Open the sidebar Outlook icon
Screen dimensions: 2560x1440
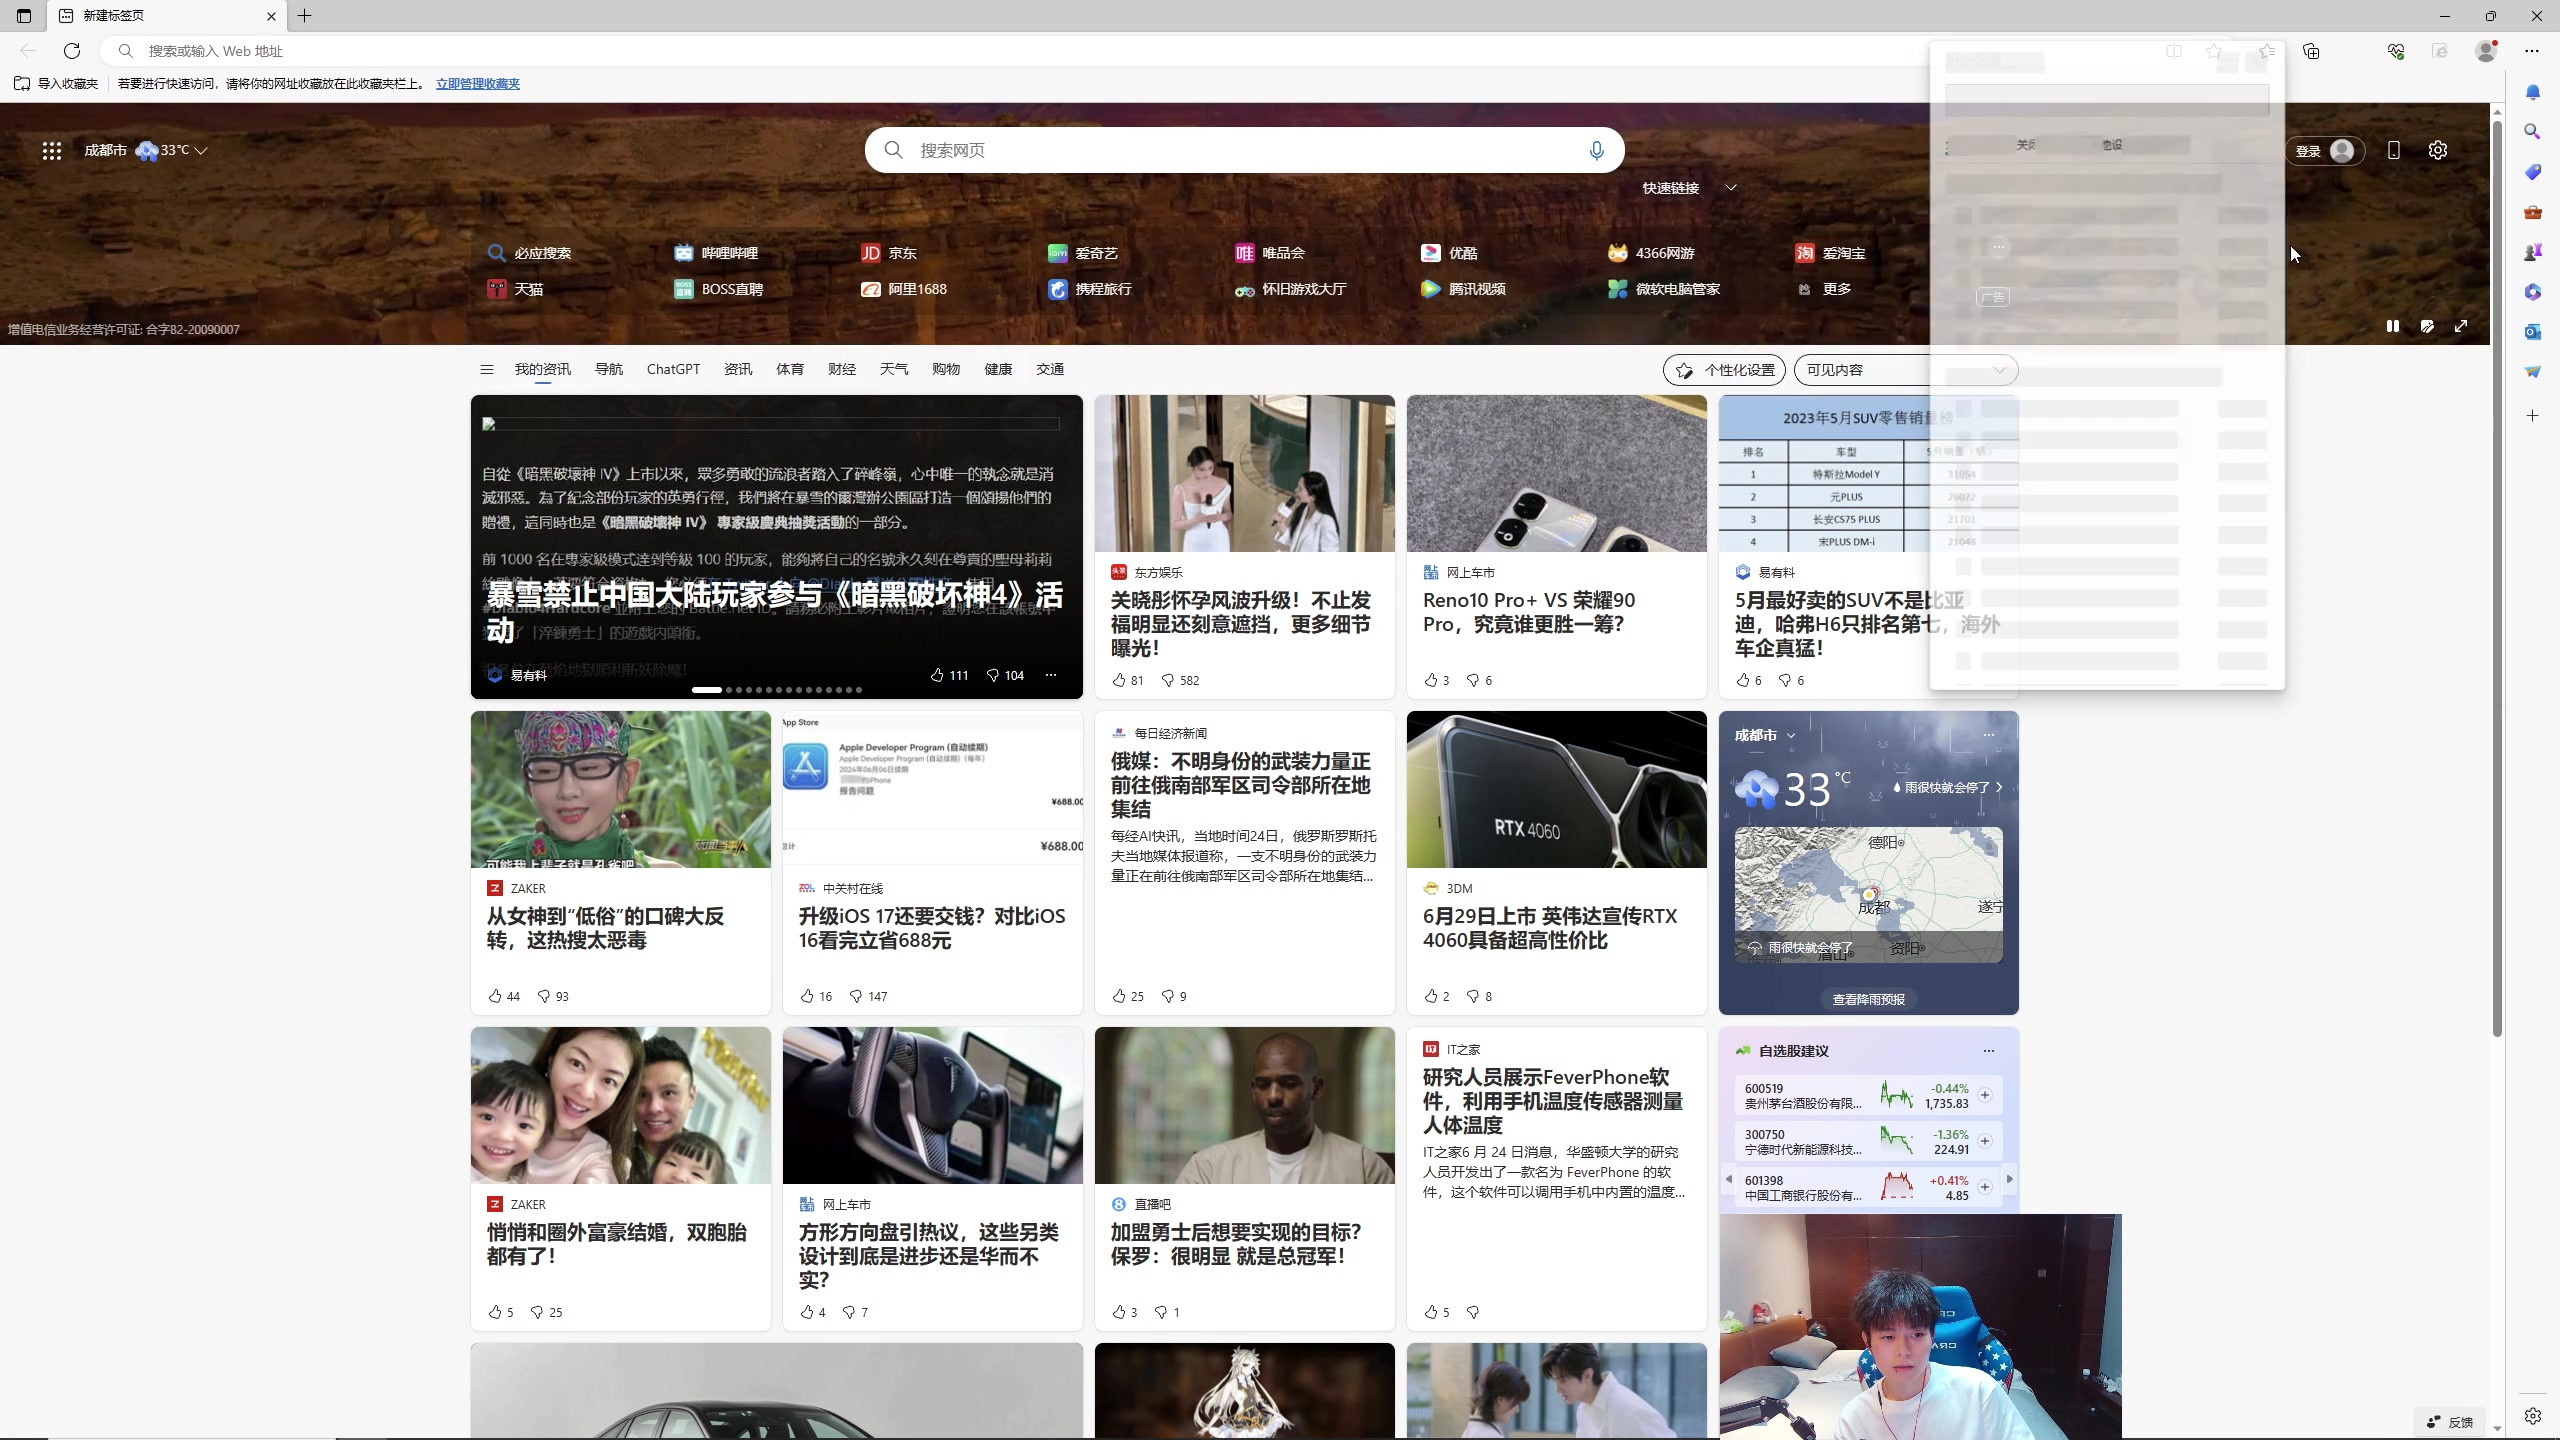[2532, 332]
